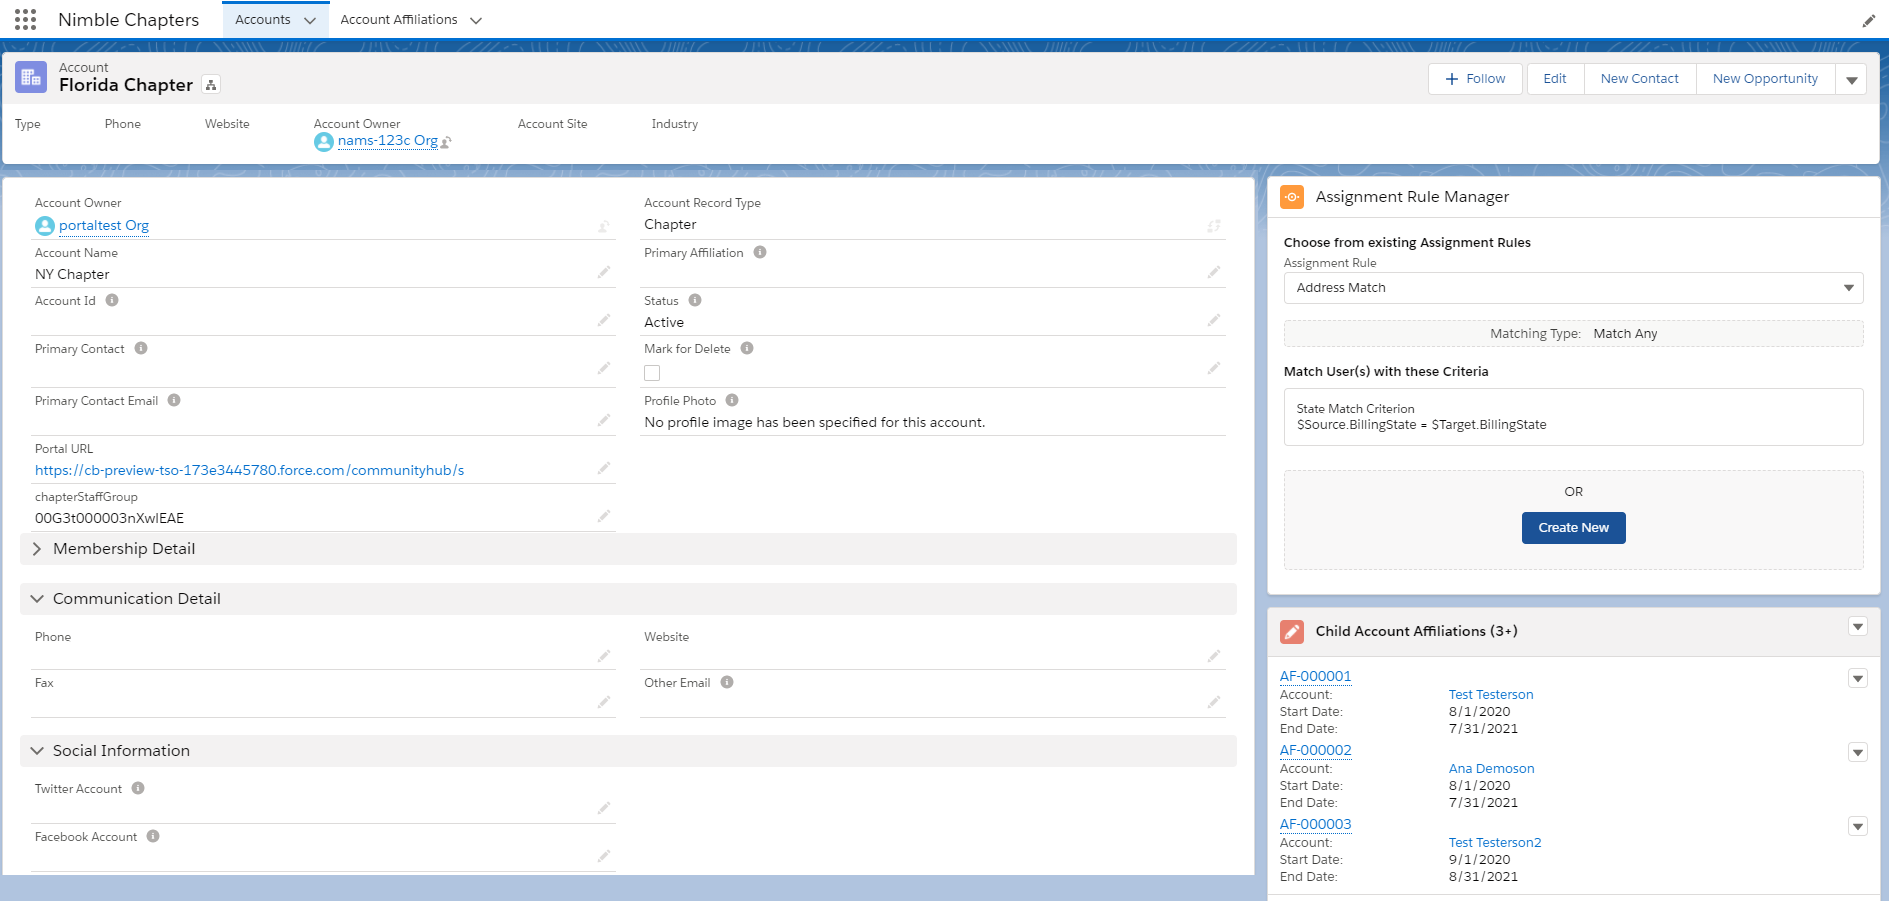The width and height of the screenshot is (1889, 901).
Task: Click the Follow button
Action: (x=1475, y=79)
